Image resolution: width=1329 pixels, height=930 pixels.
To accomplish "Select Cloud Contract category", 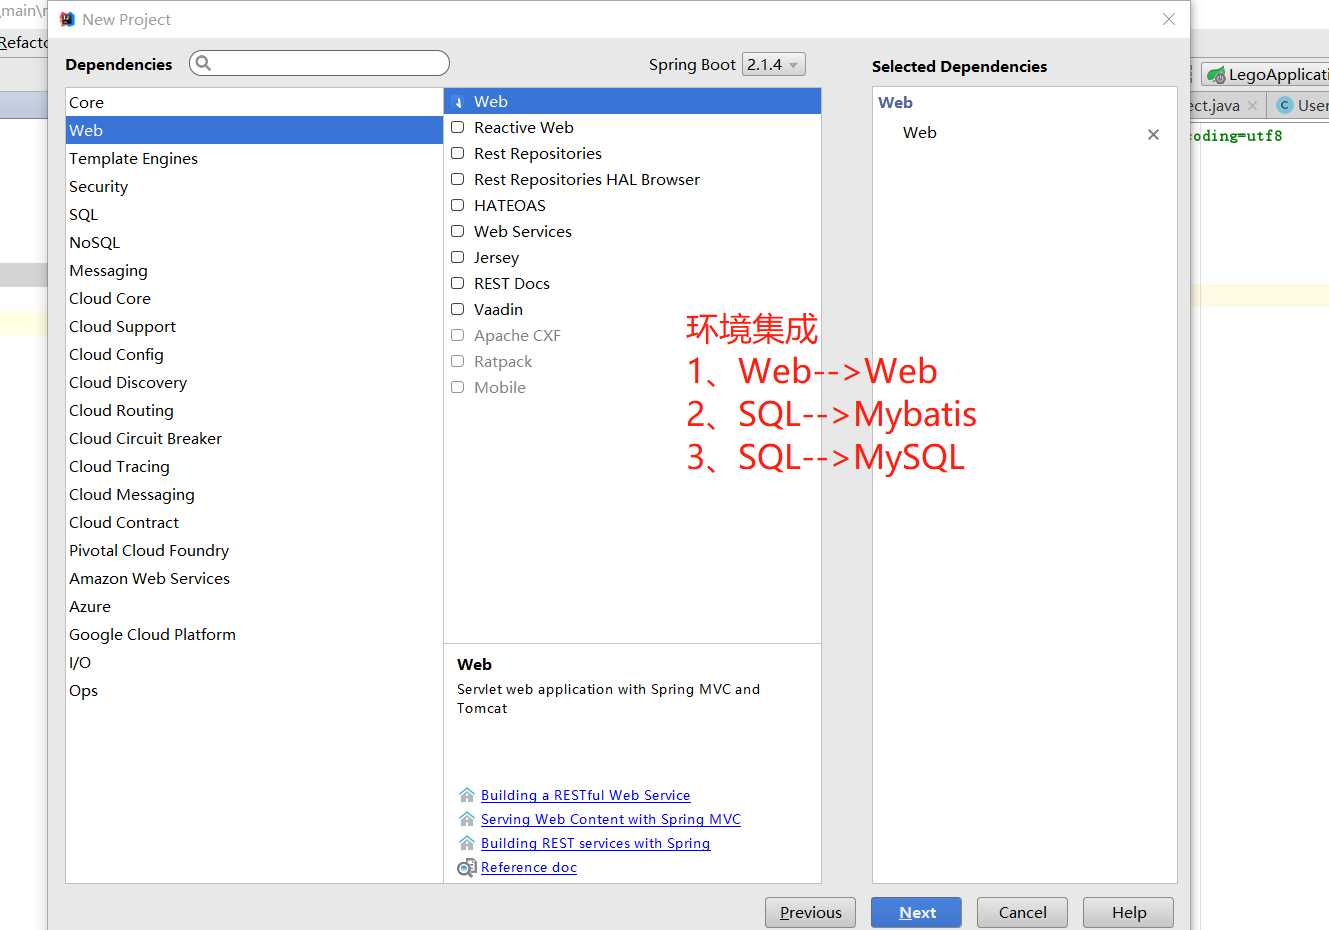I will pyautogui.click(x=254, y=522).
